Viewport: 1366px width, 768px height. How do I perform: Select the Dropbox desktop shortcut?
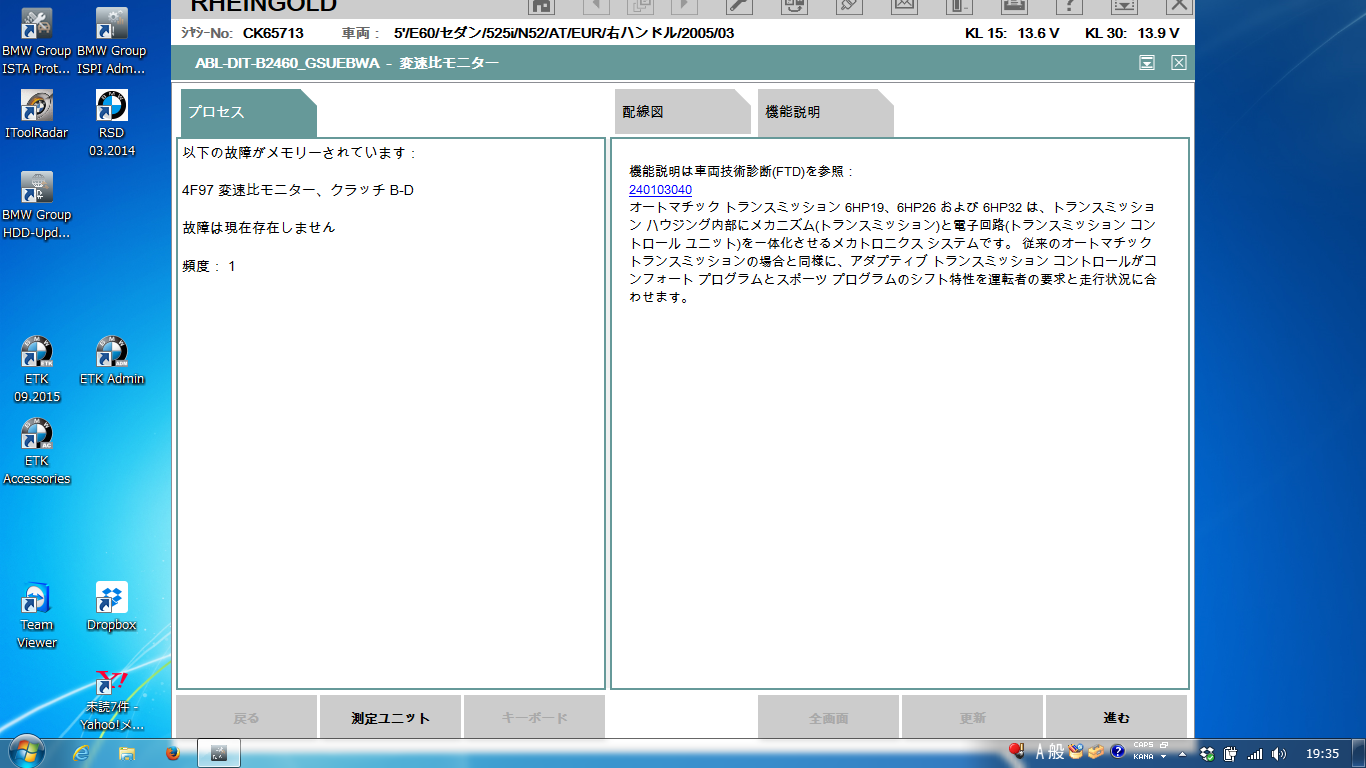(112, 607)
